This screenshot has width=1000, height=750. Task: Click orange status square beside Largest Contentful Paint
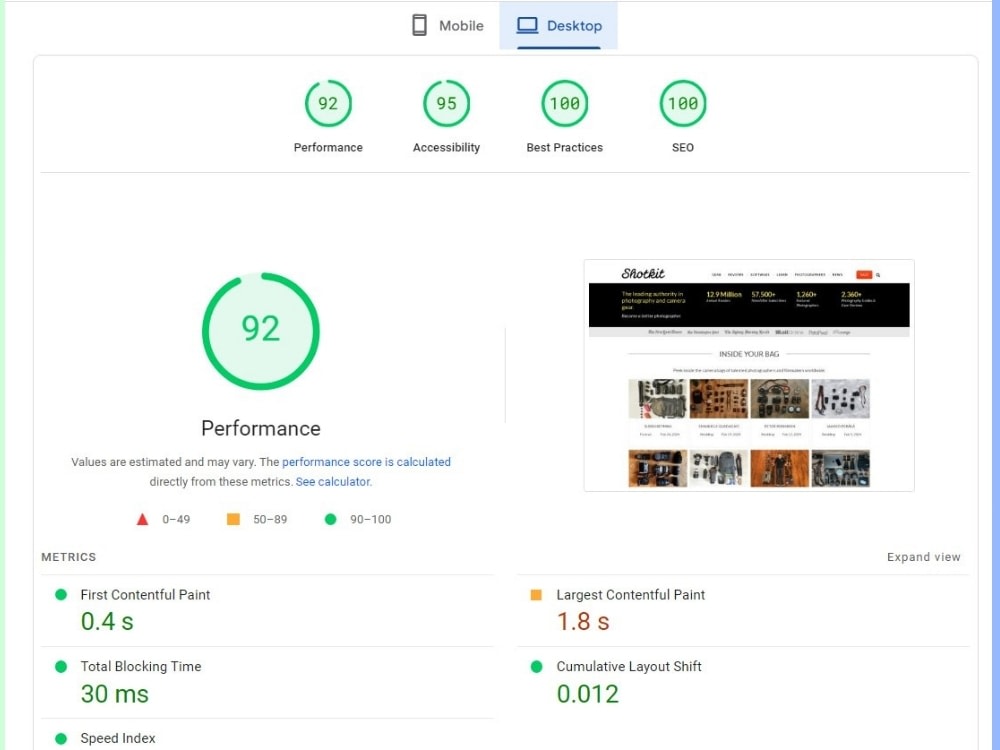tap(536, 594)
